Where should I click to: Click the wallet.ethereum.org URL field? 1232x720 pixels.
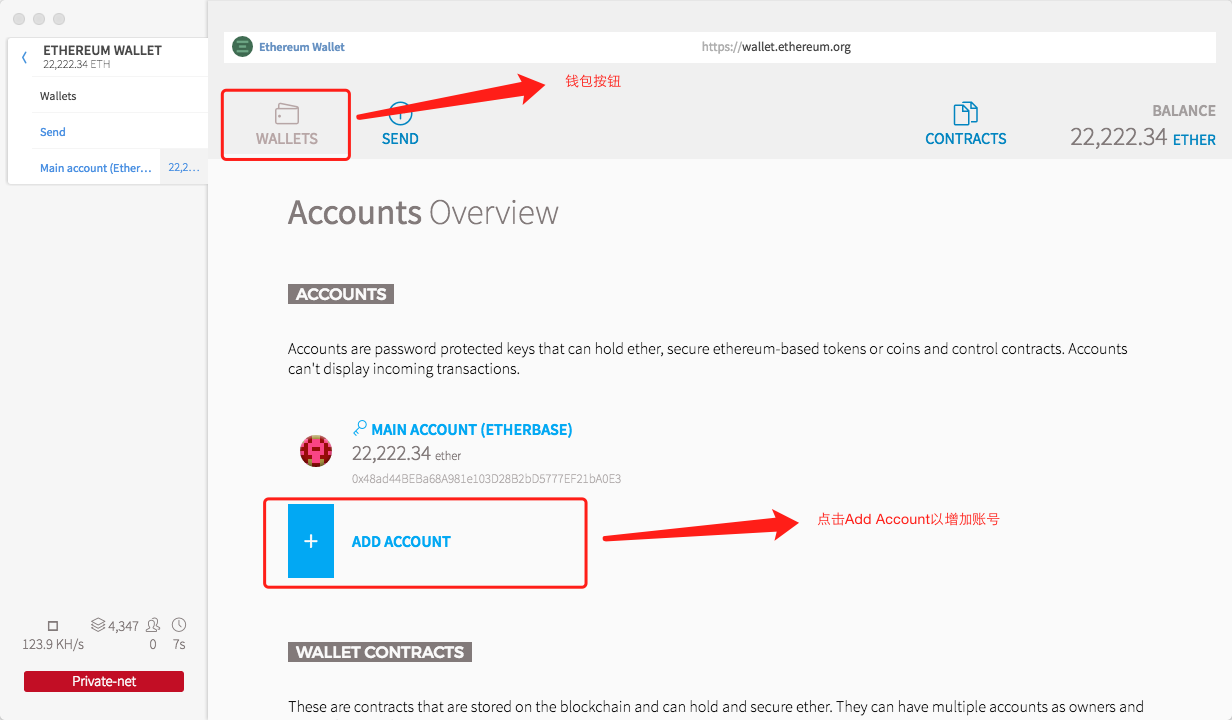(776, 47)
